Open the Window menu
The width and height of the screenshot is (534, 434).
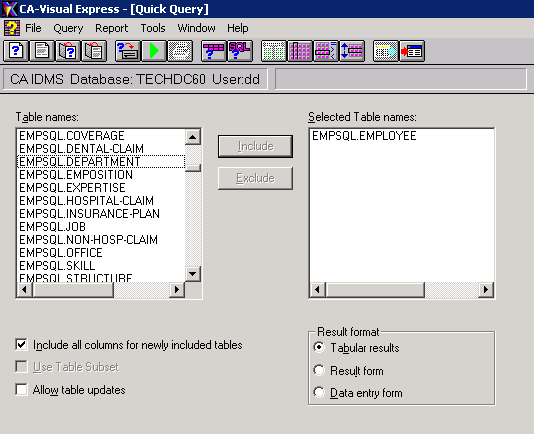(x=196, y=28)
